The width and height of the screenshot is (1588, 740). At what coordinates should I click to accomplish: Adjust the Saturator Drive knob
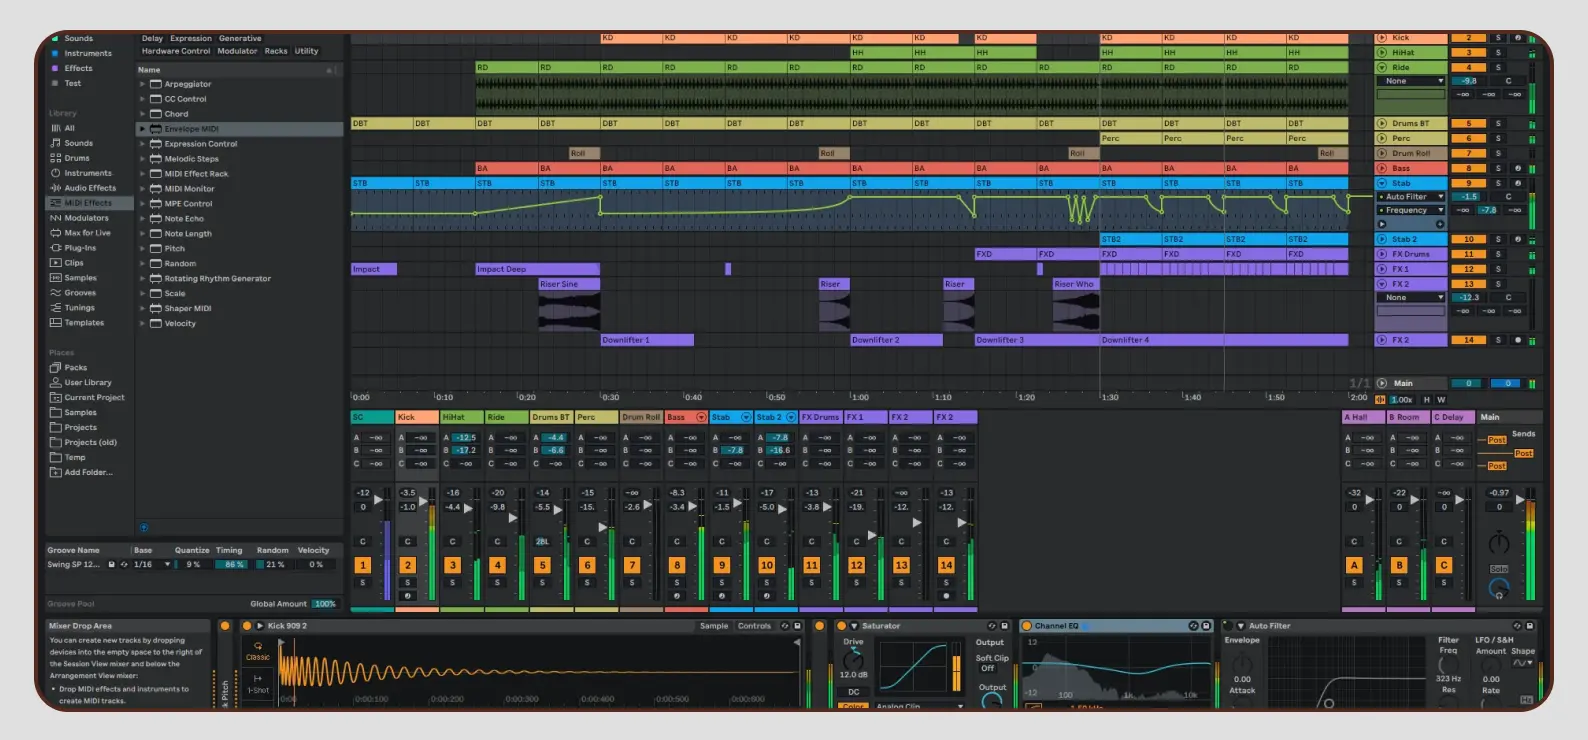(x=853, y=659)
